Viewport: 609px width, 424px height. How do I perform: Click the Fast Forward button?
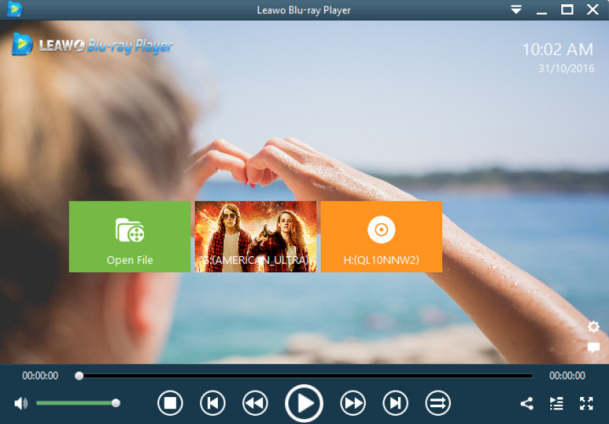(353, 403)
